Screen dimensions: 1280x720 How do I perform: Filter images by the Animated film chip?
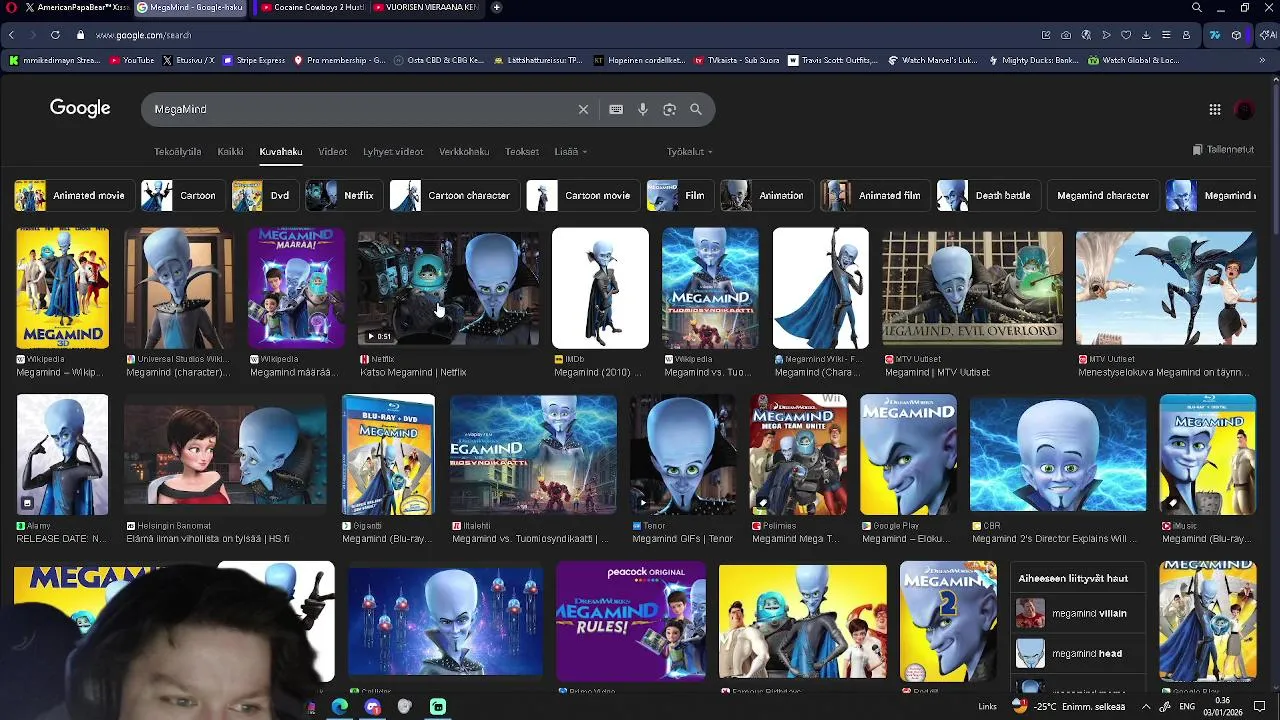pos(874,196)
